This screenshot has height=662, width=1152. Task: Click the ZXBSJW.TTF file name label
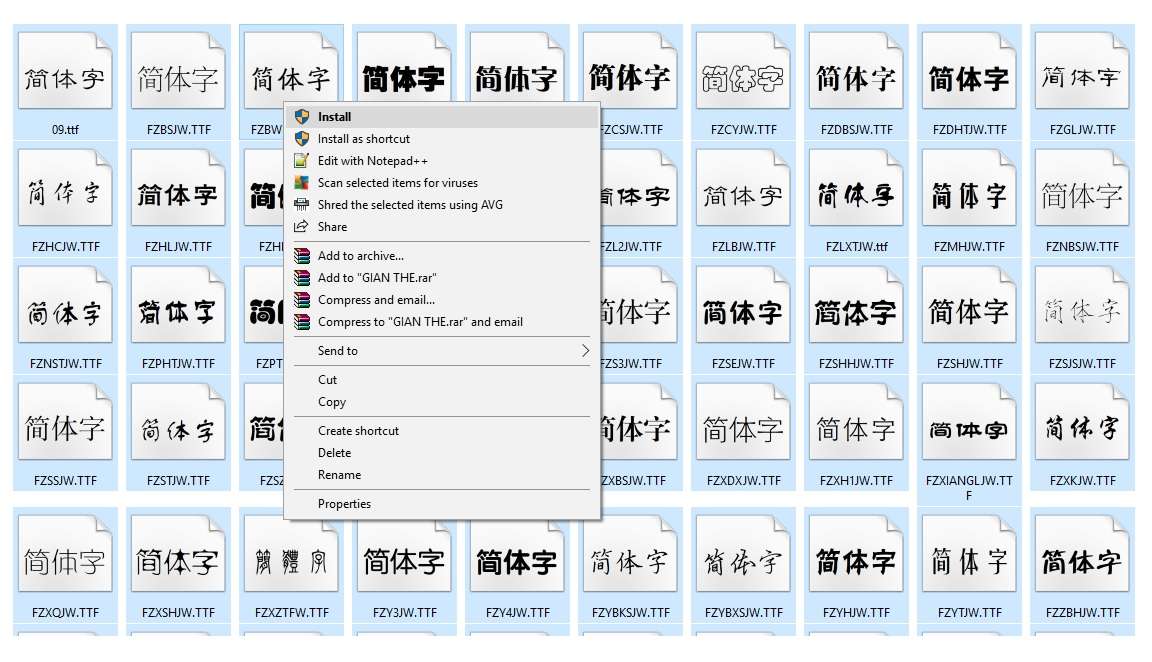634,481
